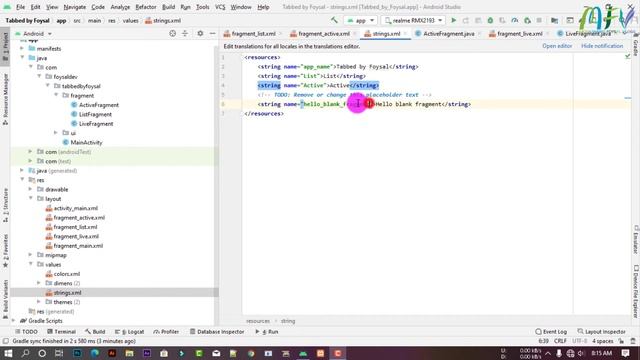Click the line separator CRLF in status bar
This screenshot has height=360, width=640.
click(560, 341)
